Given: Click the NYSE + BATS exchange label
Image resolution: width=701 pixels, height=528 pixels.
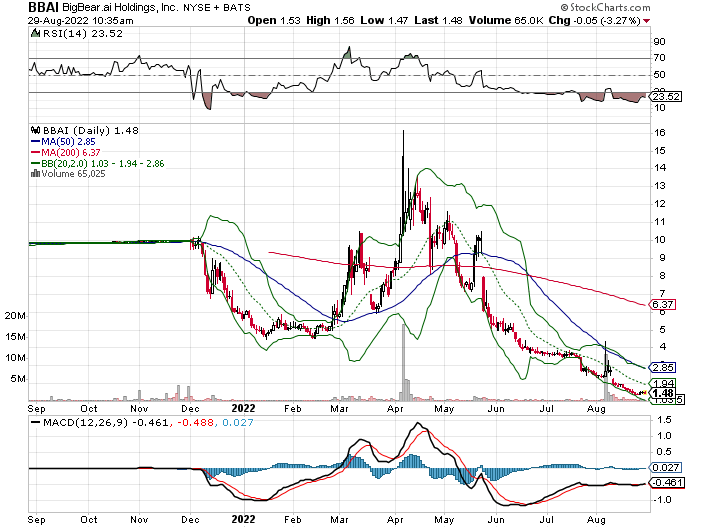Looking at the screenshot, I should point(217,8).
